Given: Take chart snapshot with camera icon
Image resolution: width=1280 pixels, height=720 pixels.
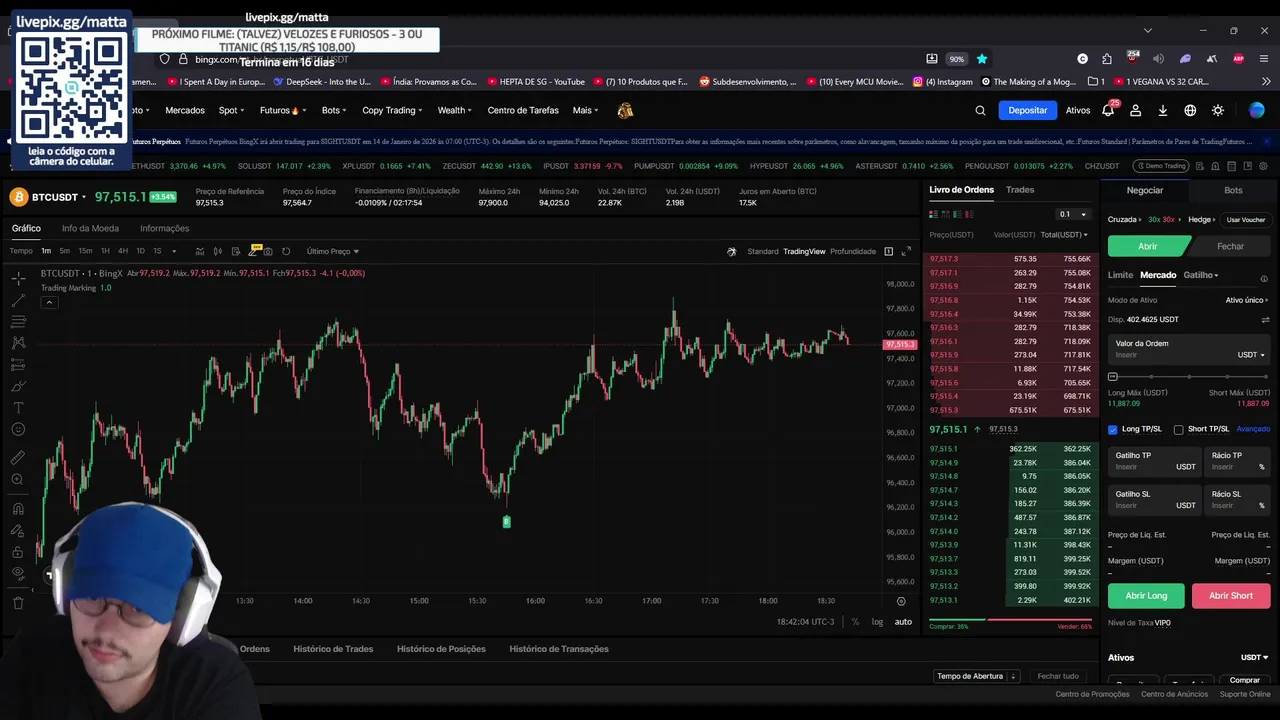Looking at the screenshot, I should [x=268, y=251].
